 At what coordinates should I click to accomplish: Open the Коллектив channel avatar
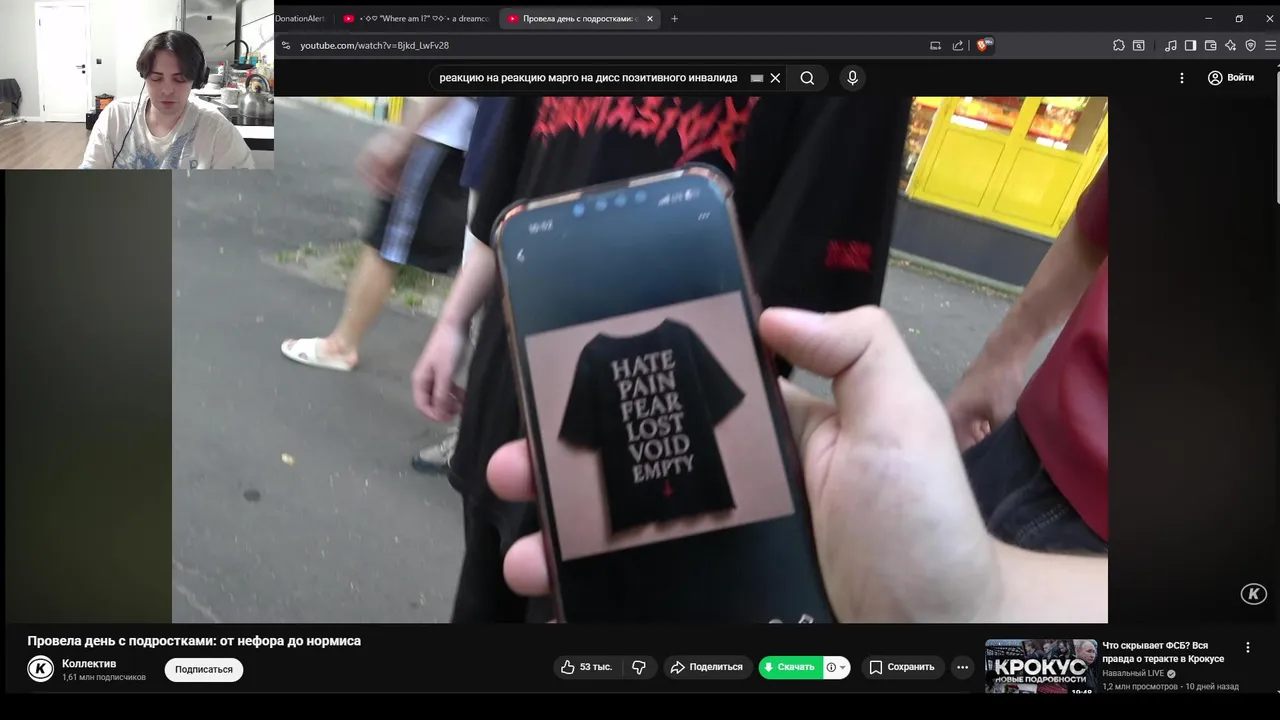[x=40, y=669]
